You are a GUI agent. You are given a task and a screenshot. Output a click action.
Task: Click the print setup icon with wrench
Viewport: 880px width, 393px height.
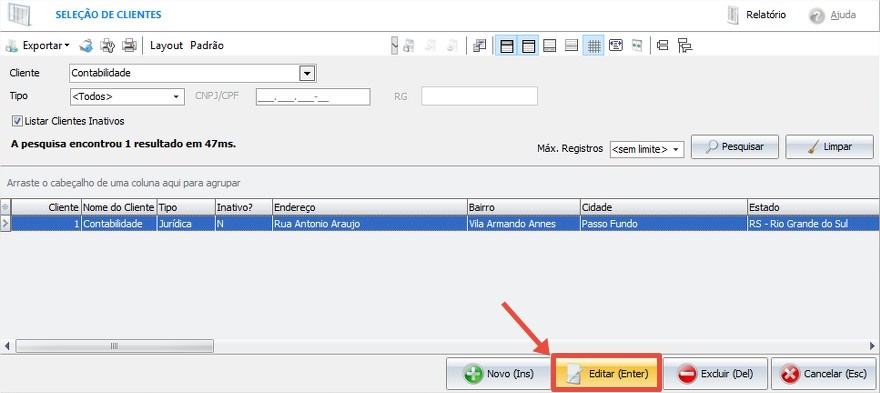coord(107,45)
